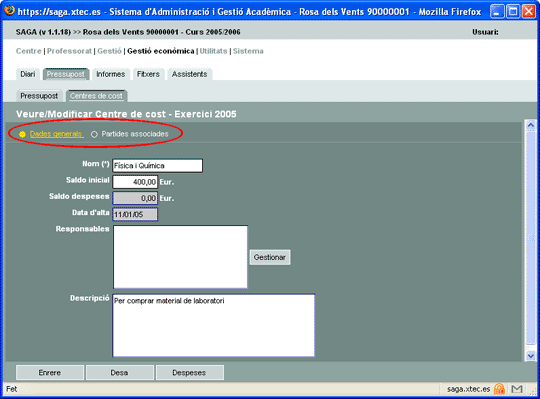
Task: Open the Centres de cost sub-tab
Action: pyautogui.click(x=96, y=96)
